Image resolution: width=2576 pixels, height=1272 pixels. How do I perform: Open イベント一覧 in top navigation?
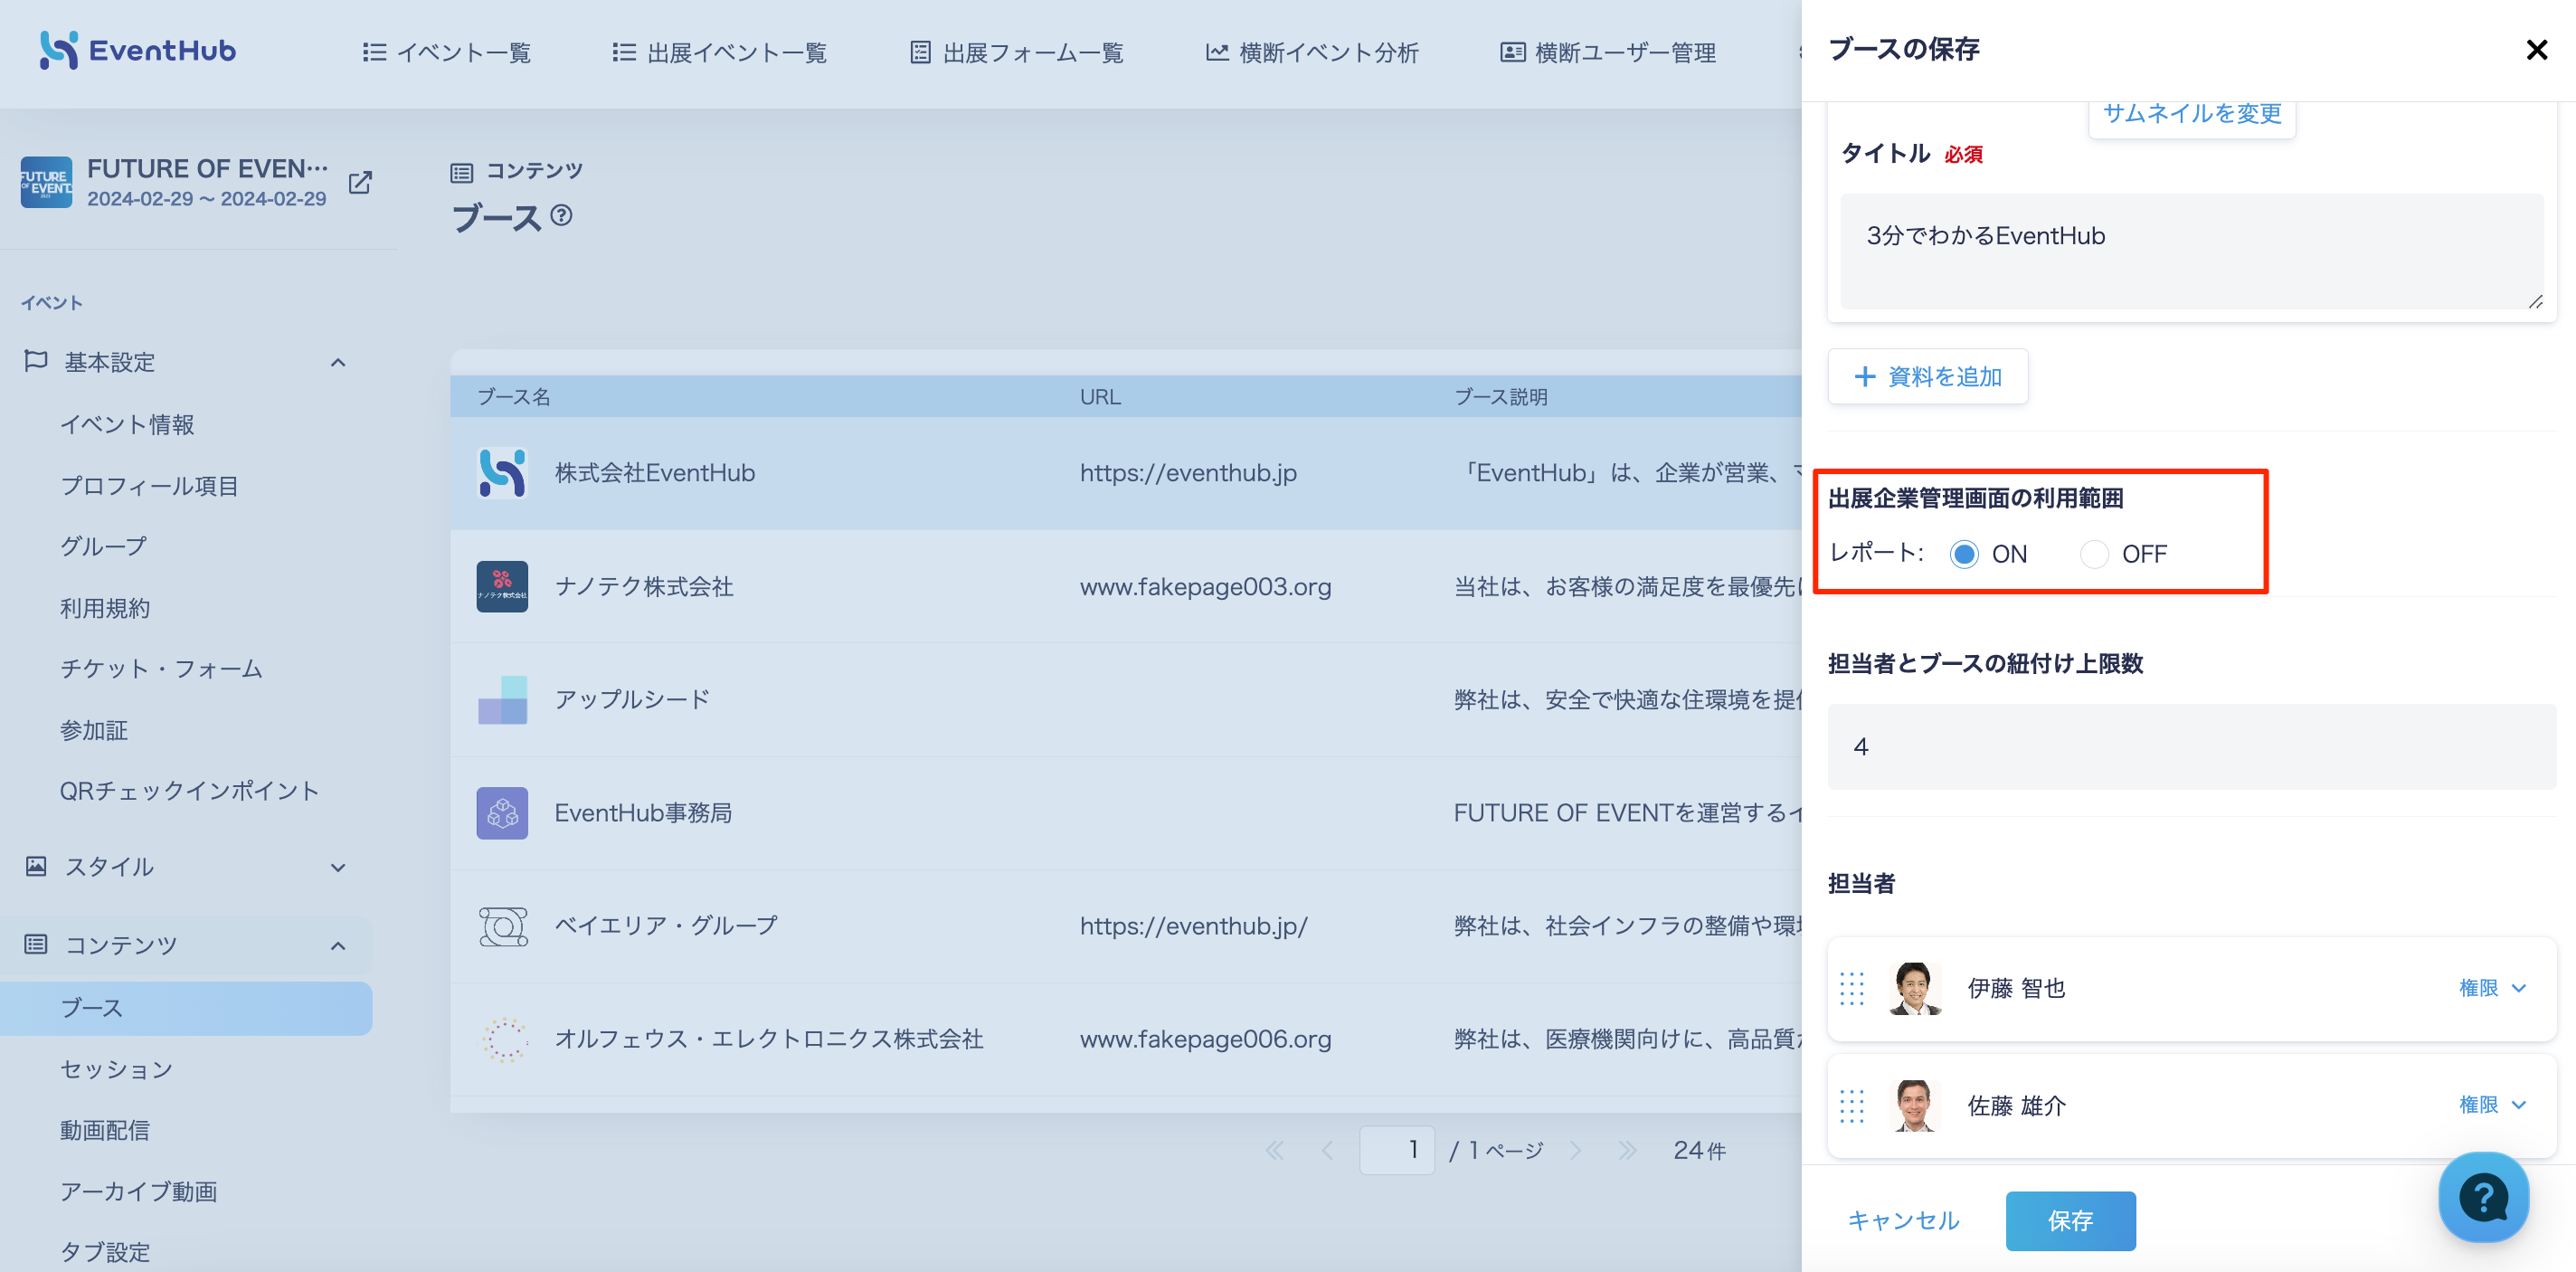(x=446, y=52)
